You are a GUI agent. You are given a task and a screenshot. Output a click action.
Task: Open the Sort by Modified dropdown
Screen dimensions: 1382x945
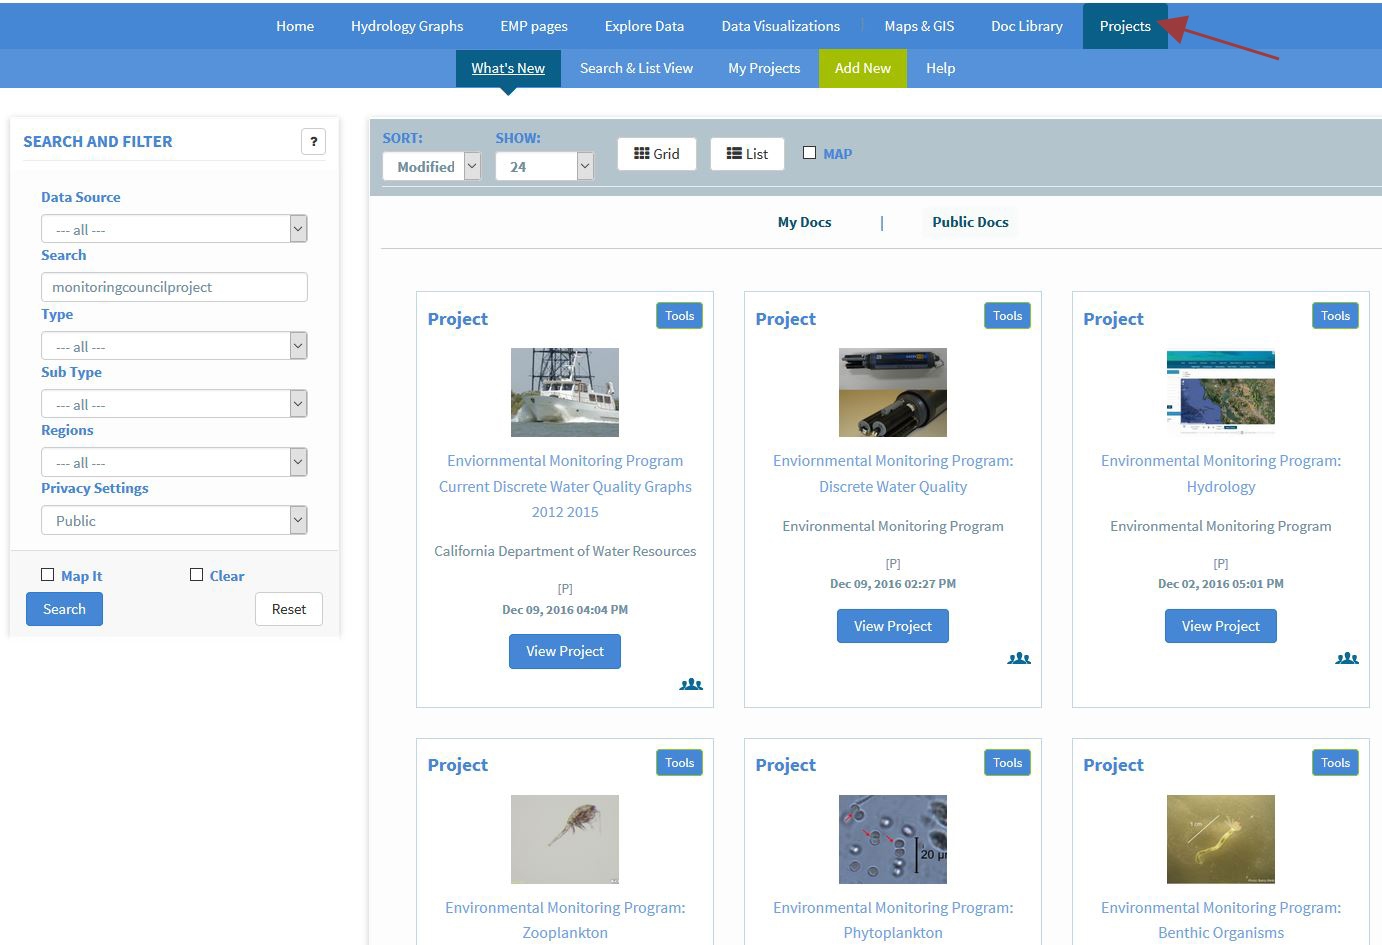[x=431, y=167]
